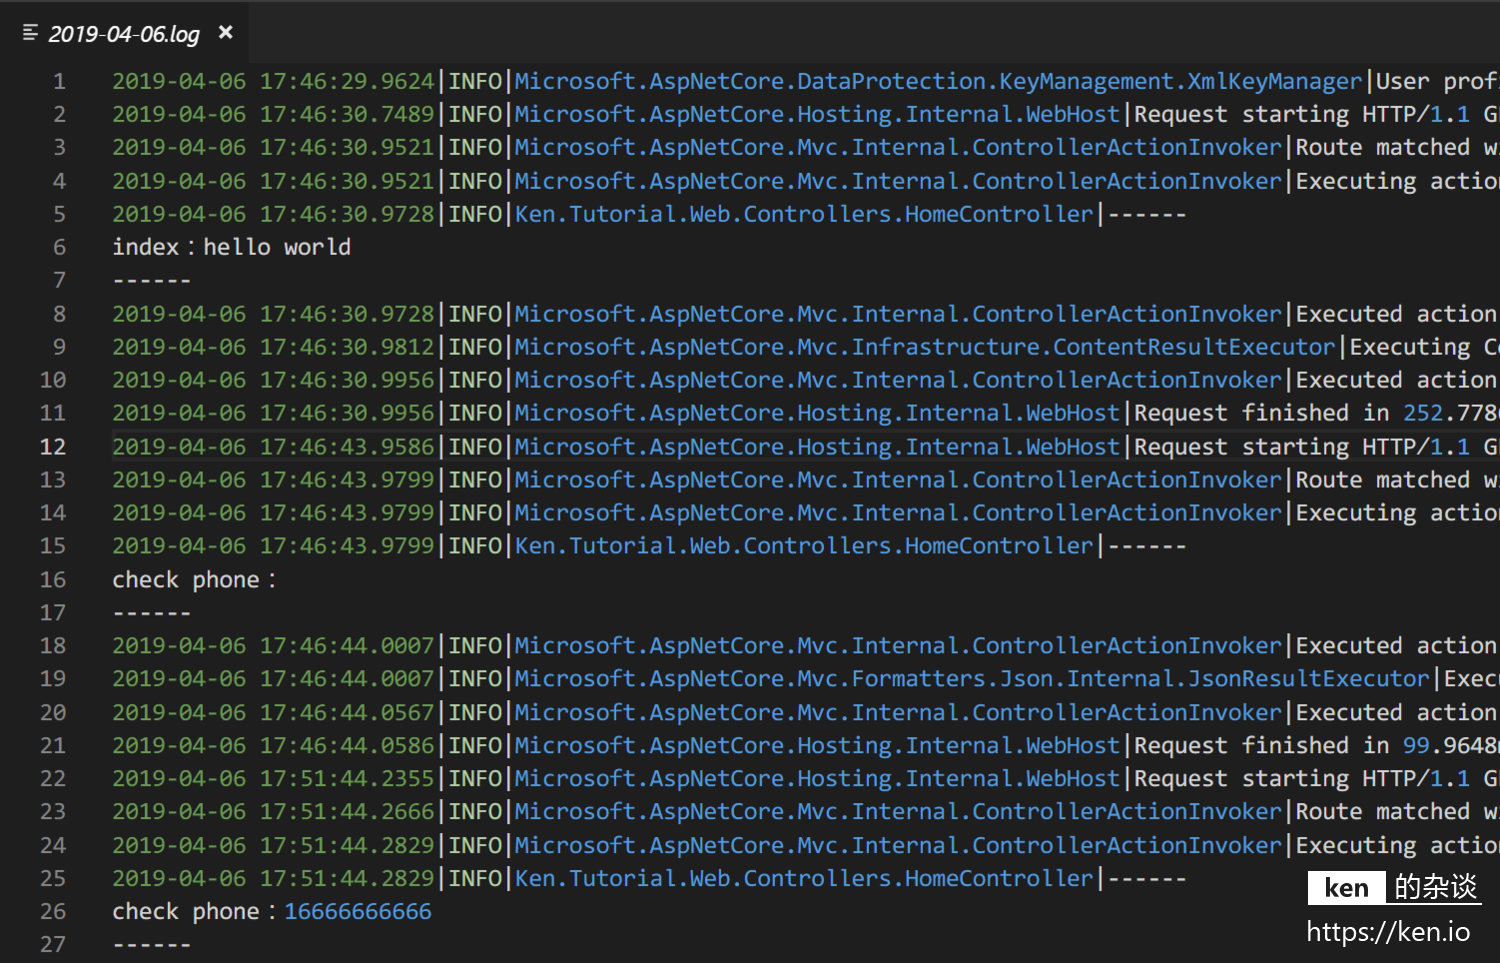
Task: Click line number 1 in the gutter
Action: (x=59, y=81)
